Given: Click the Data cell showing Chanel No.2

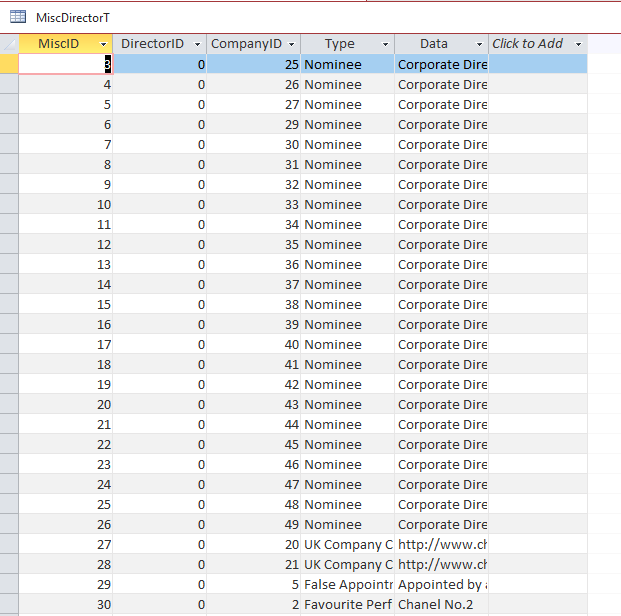Looking at the screenshot, I should [x=441, y=604].
